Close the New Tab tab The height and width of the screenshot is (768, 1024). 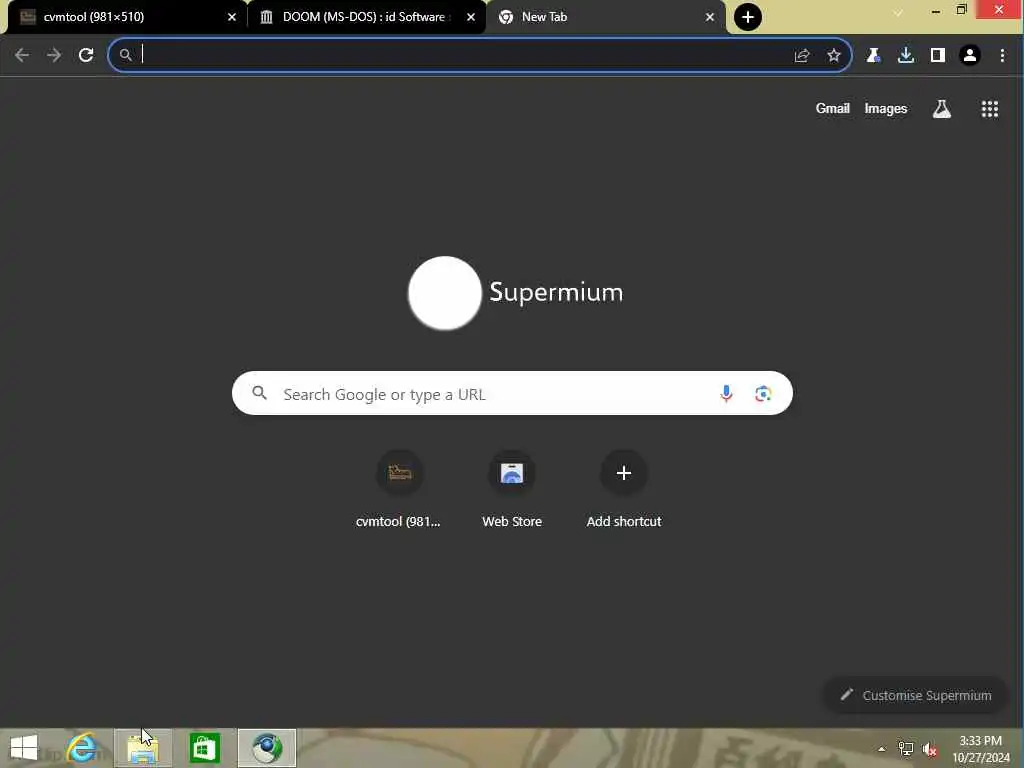[x=710, y=18]
